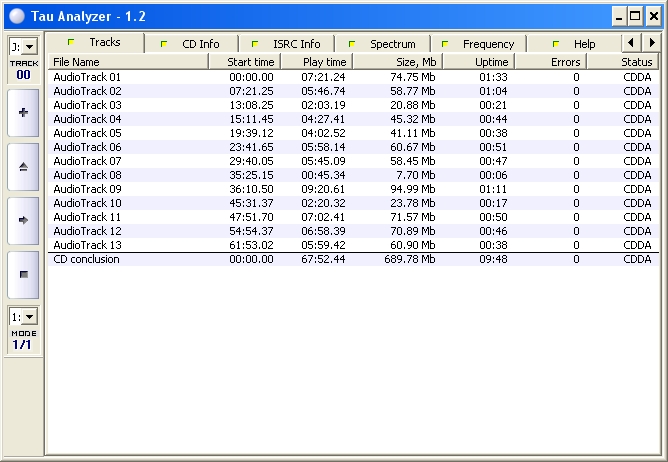Click the plus button in left sidebar

[23, 112]
